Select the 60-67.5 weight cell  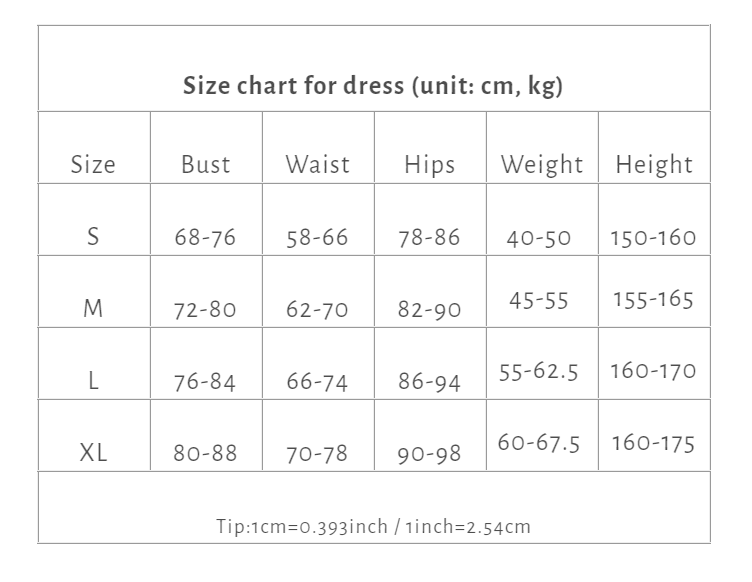coord(539,443)
